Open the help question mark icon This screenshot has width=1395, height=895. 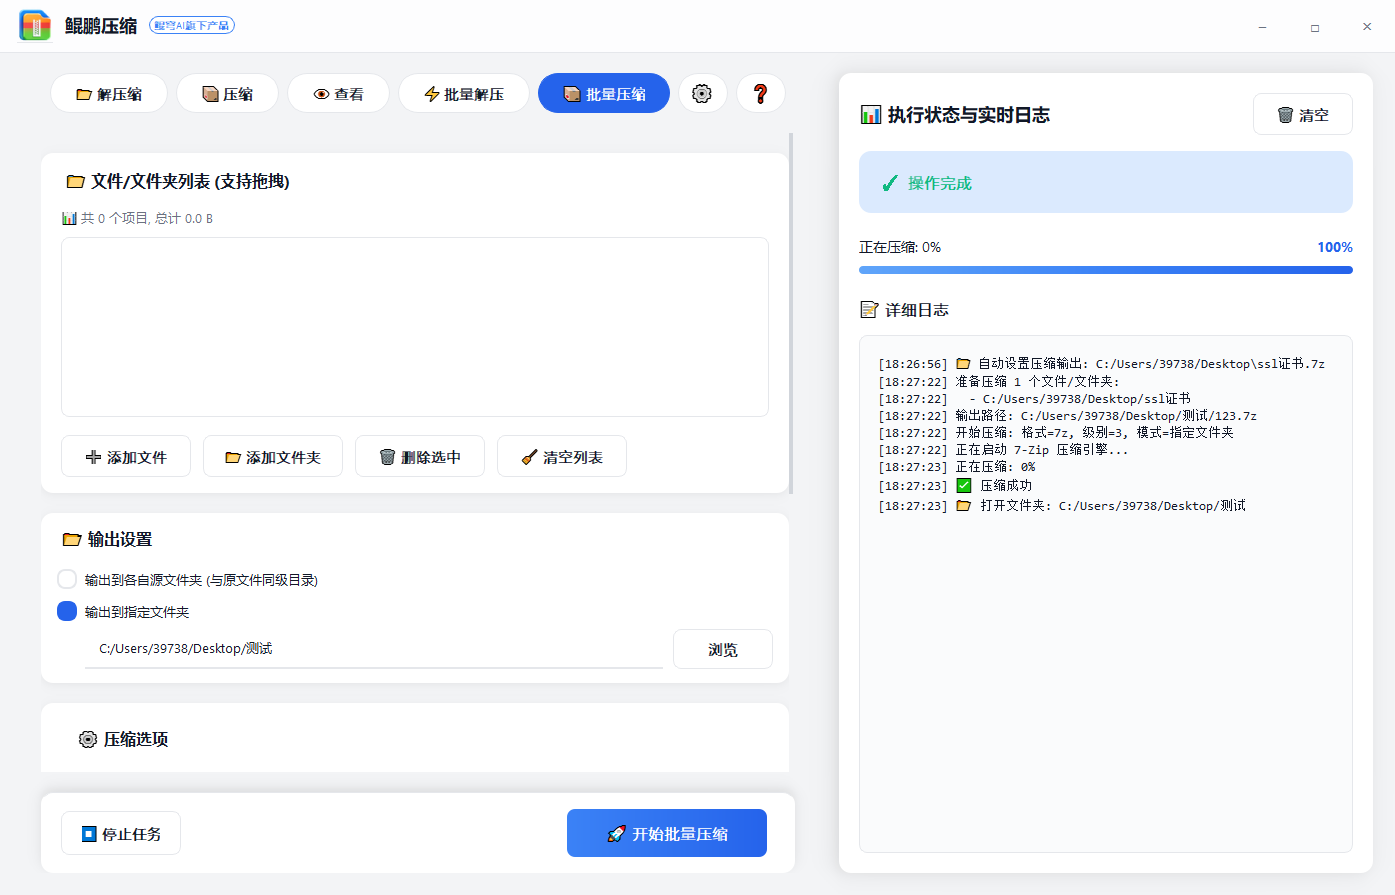(x=761, y=93)
